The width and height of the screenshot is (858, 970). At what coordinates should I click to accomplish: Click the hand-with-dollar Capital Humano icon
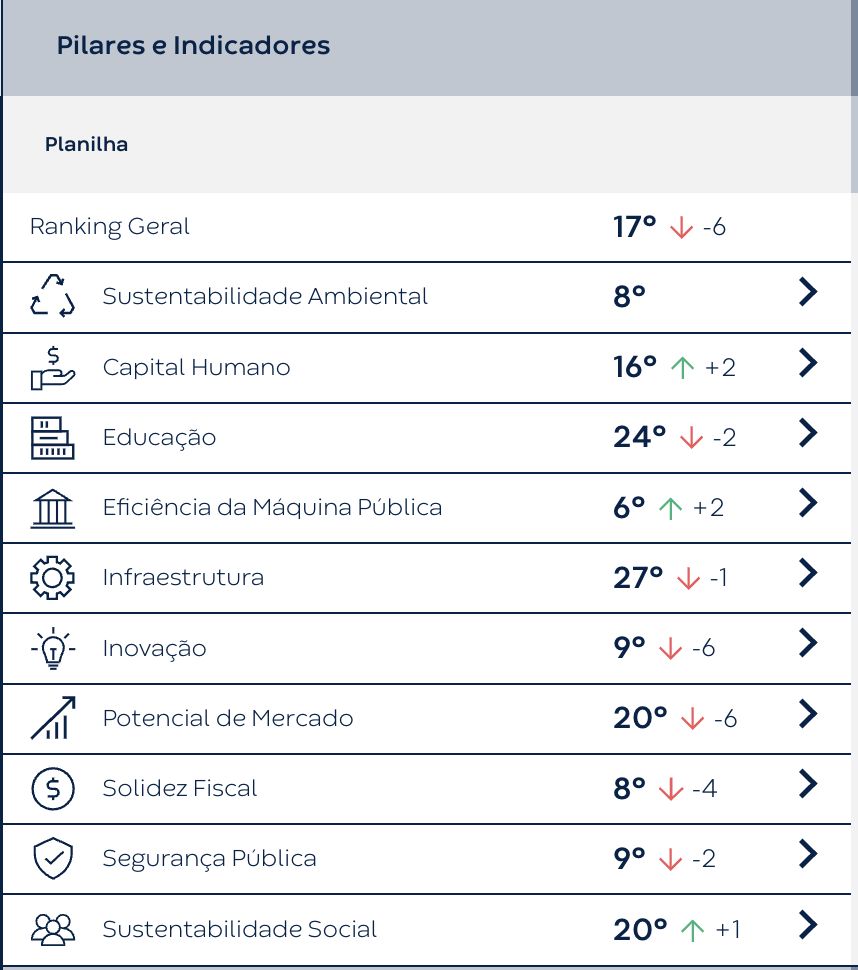[x=53, y=367]
